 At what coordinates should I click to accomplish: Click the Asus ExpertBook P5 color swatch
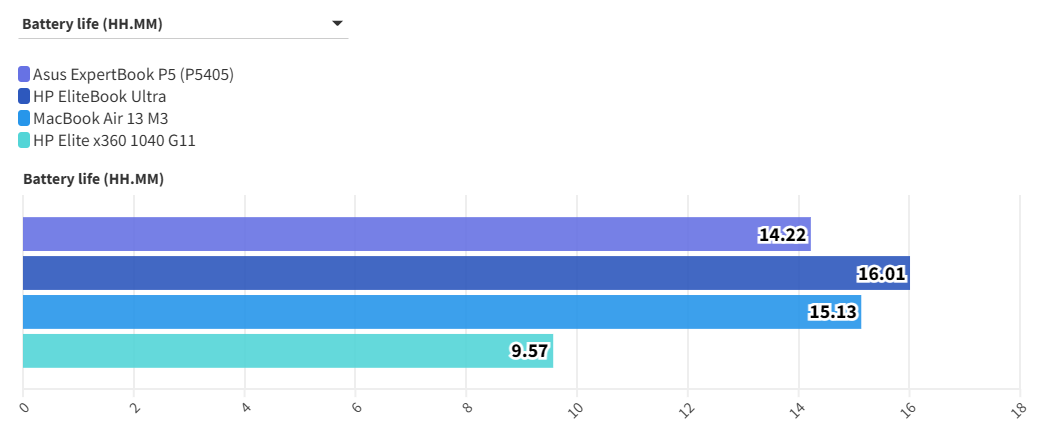(24, 74)
